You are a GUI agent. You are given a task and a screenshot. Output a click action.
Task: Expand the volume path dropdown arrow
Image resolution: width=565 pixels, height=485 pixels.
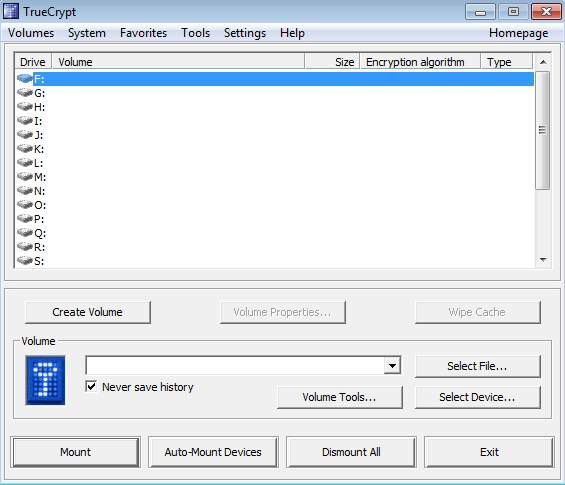pyautogui.click(x=392, y=366)
